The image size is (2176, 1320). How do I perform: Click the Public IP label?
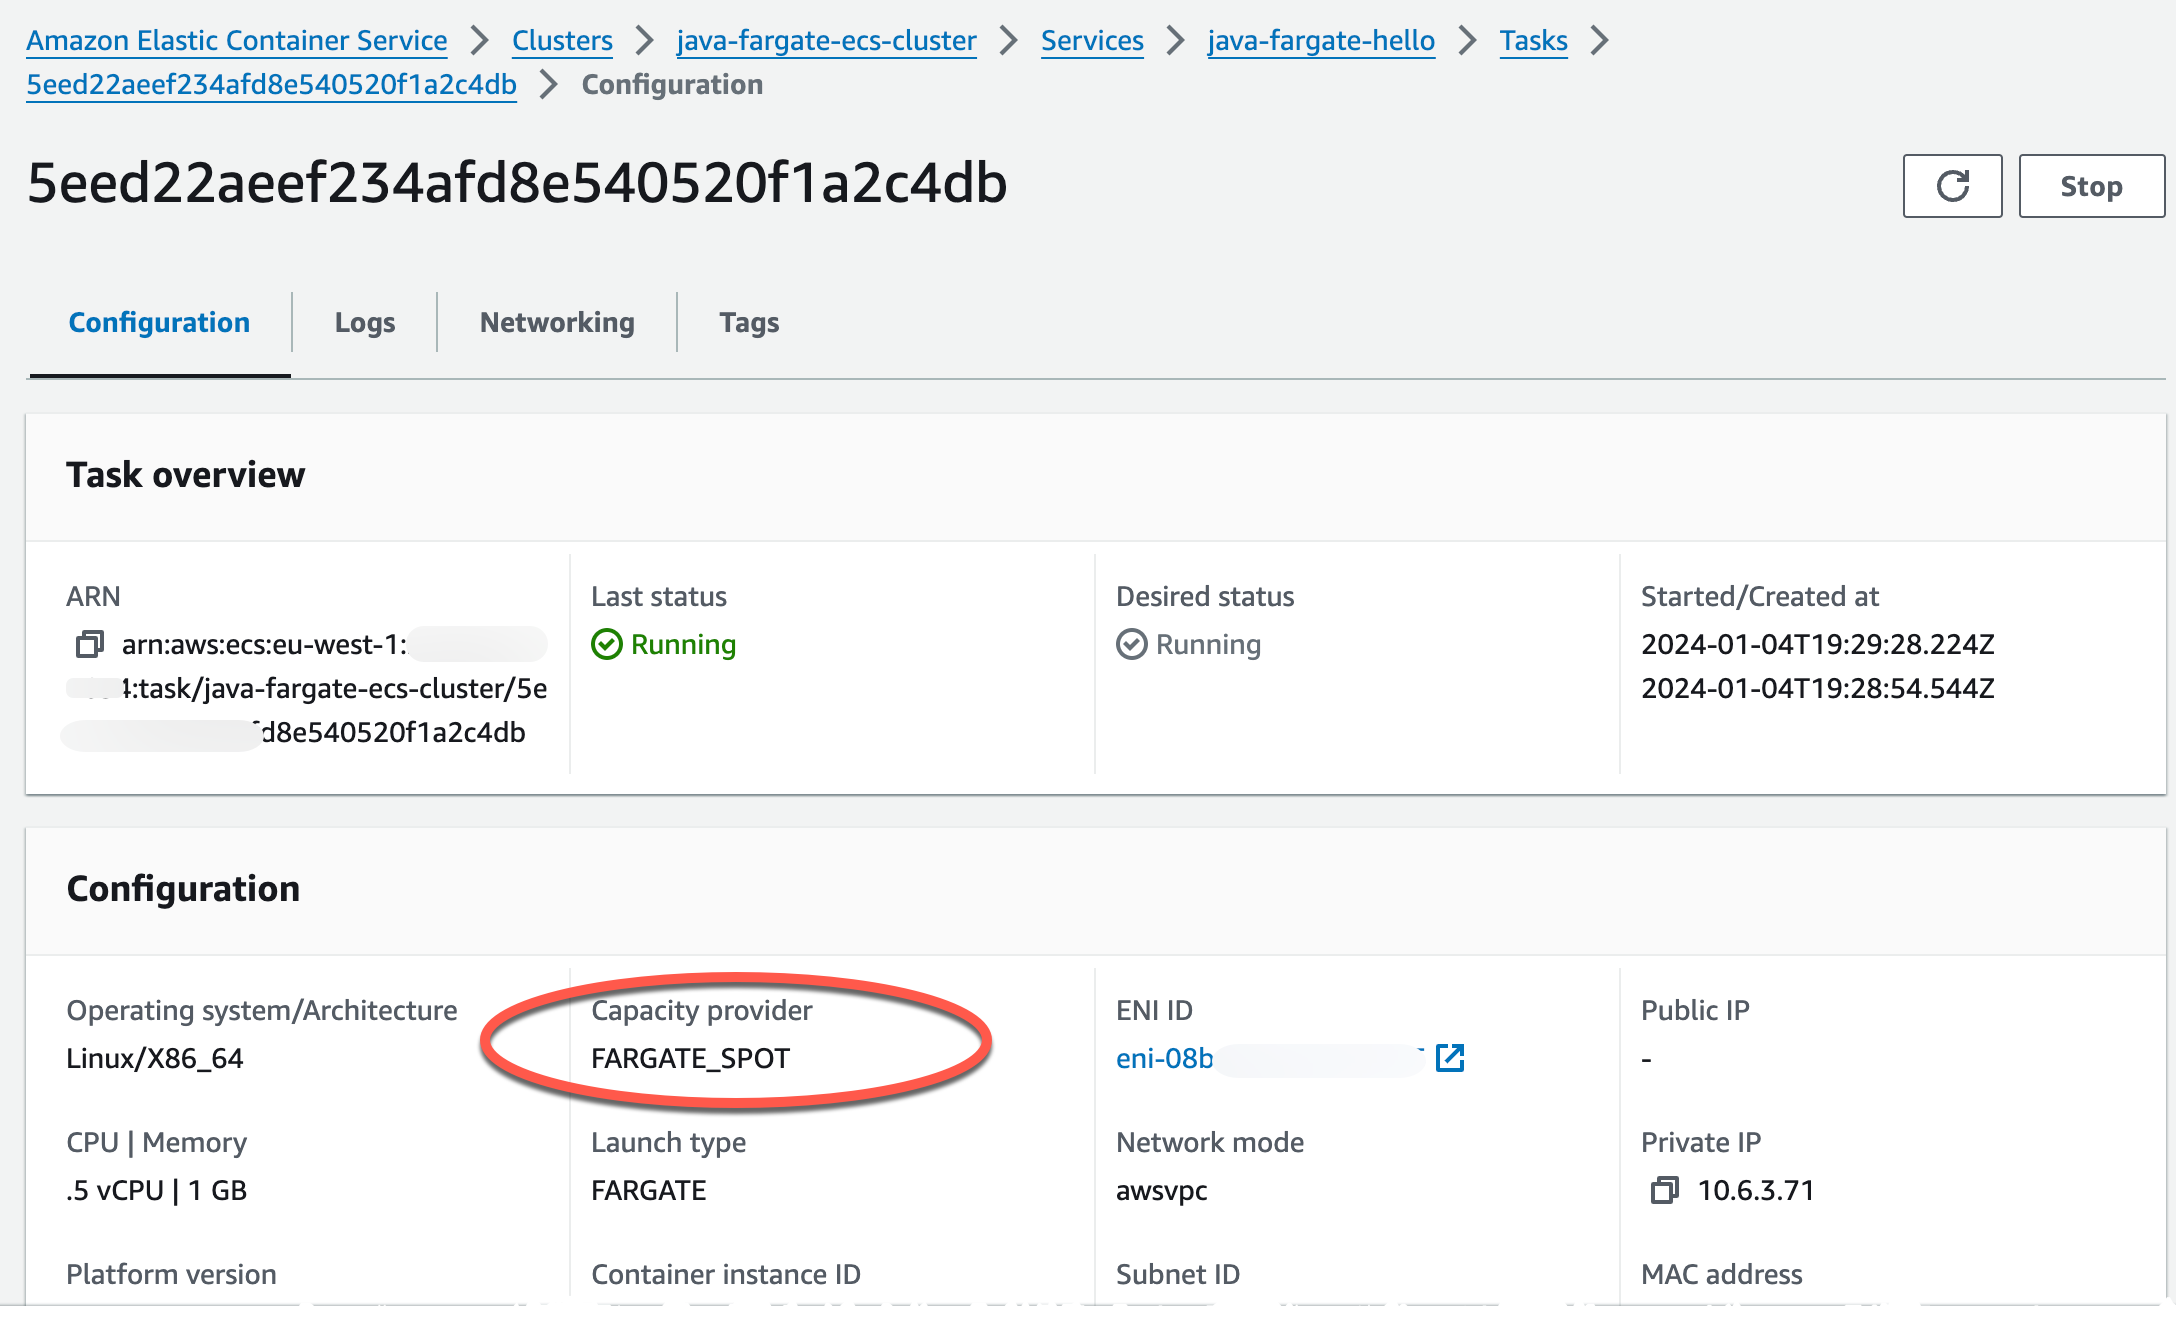coord(1695,1010)
